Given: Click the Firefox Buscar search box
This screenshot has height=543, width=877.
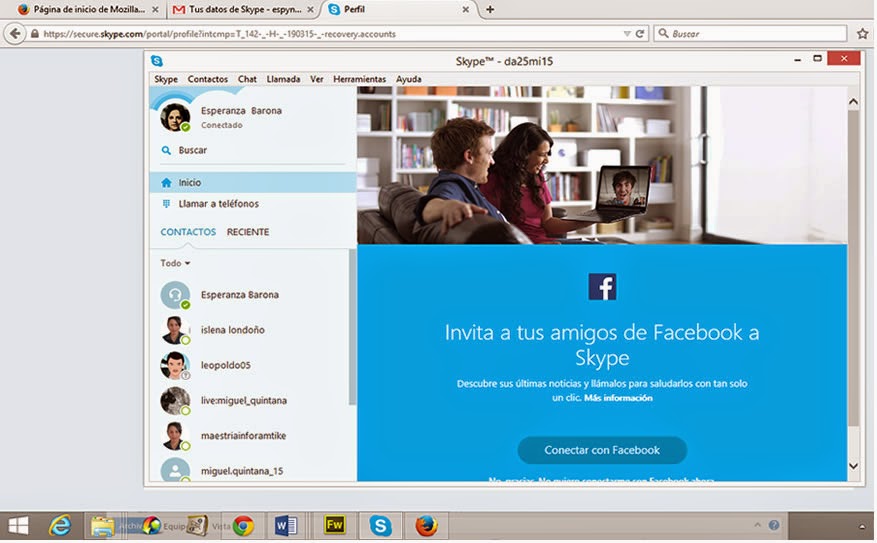Looking at the screenshot, I should pyautogui.click(x=749, y=34).
